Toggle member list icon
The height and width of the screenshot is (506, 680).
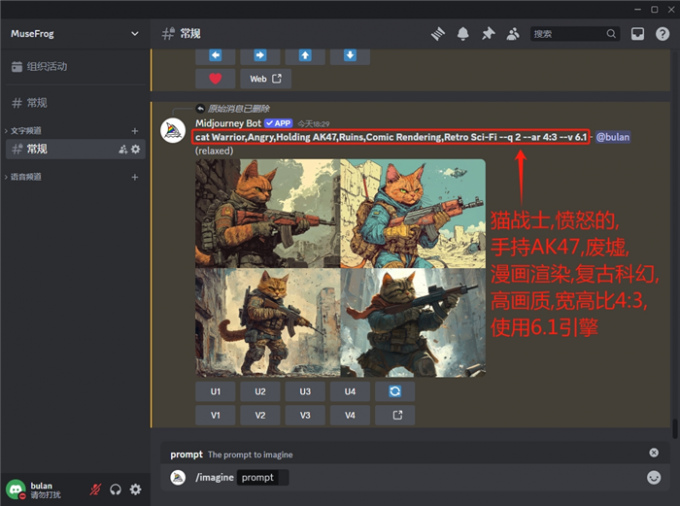(x=513, y=34)
